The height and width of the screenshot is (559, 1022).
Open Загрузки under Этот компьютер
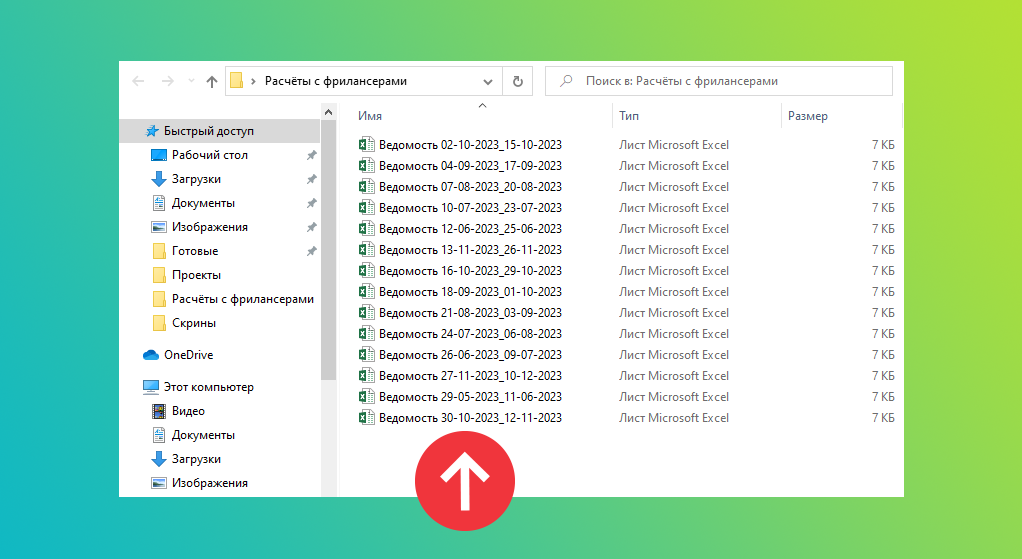(x=196, y=459)
